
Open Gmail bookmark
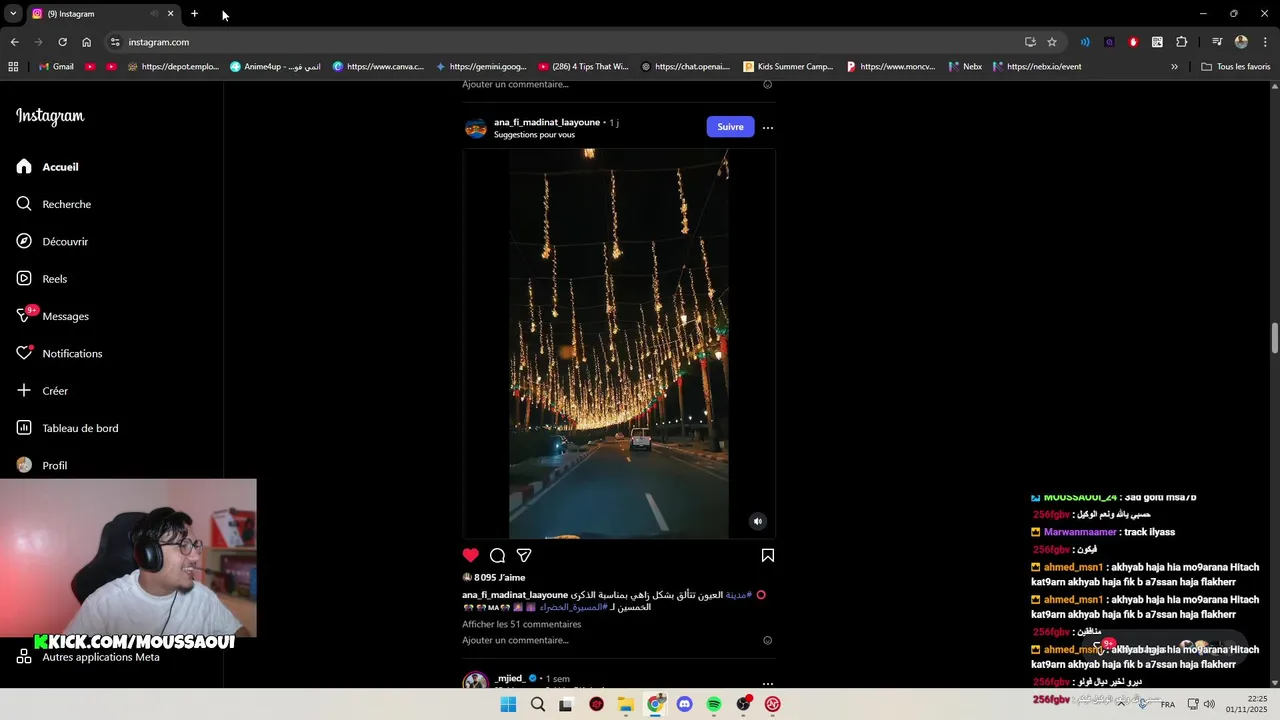click(56, 67)
